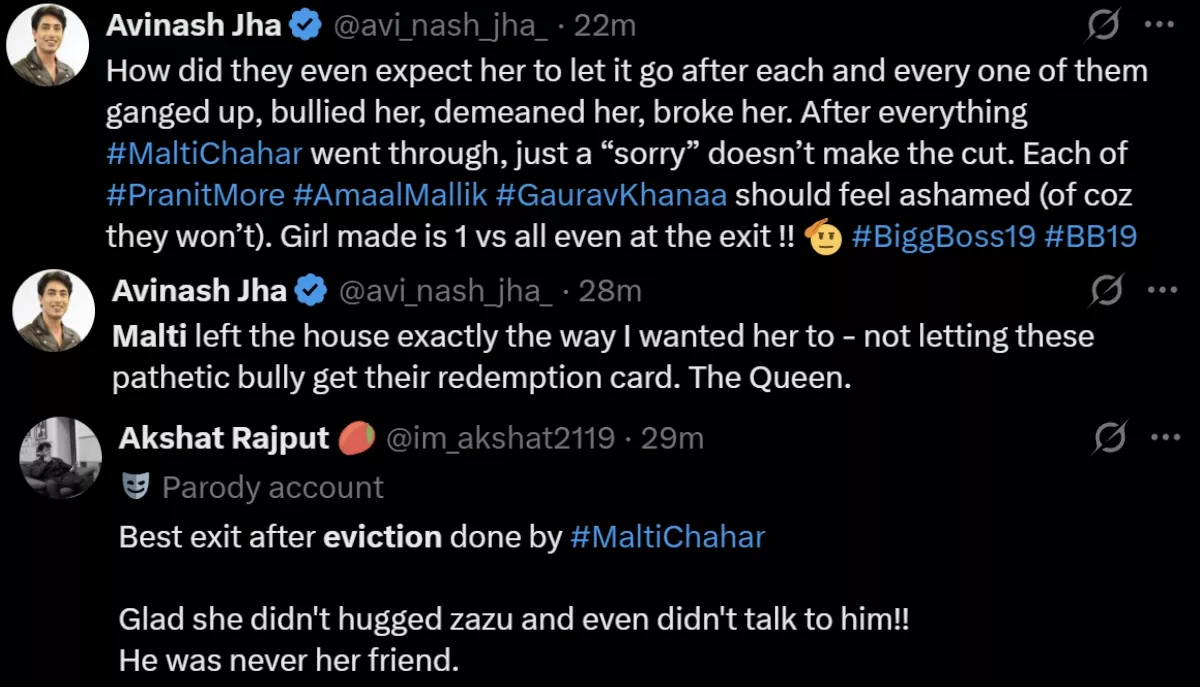Click mango emoji beside Akshat Rajput name
Viewport: 1200px width, 687px height.
(358, 438)
